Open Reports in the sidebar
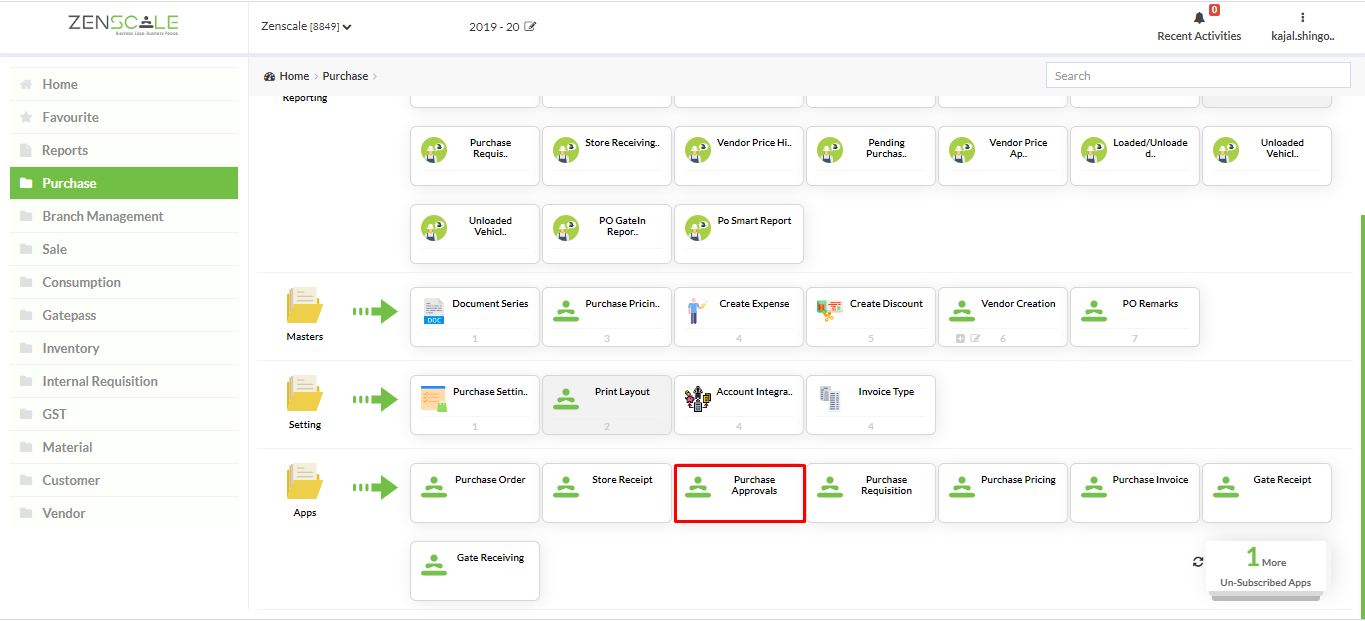 click(x=124, y=150)
